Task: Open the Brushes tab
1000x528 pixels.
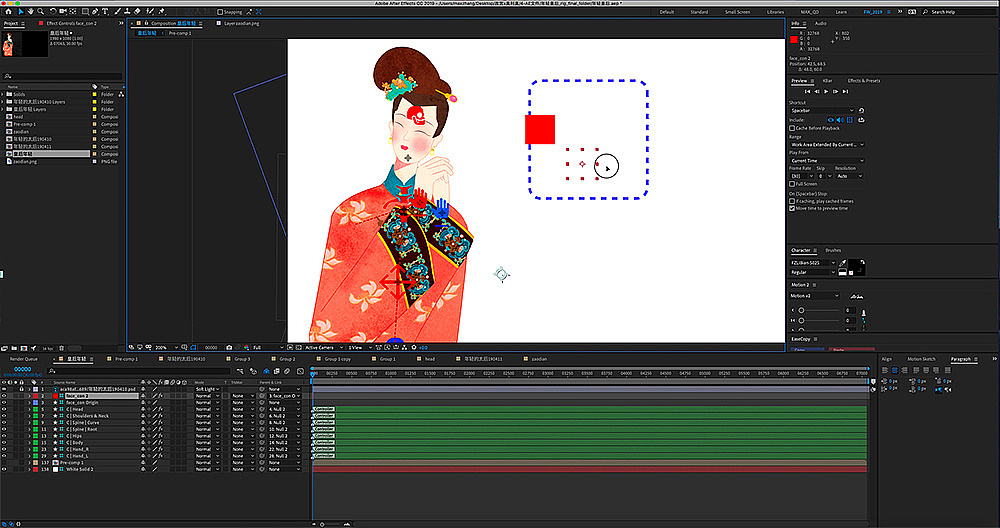Action: pos(833,250)
